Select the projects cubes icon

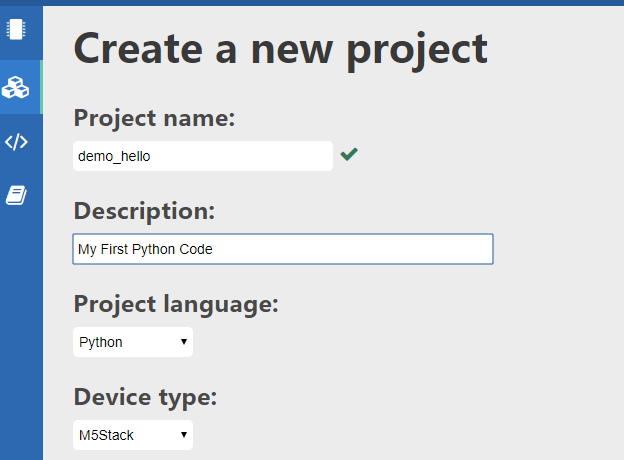coord(16,87)
